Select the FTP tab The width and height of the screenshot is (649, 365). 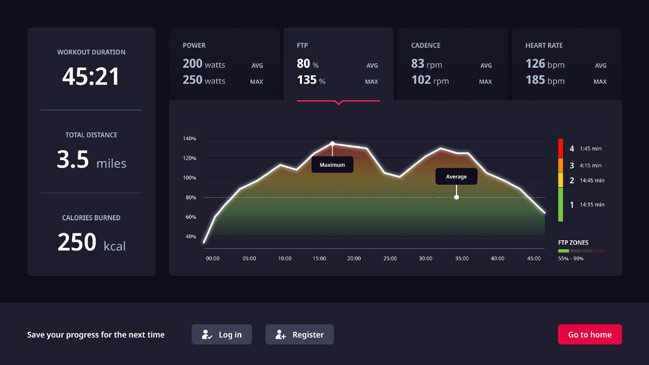[x=338, y=64]
